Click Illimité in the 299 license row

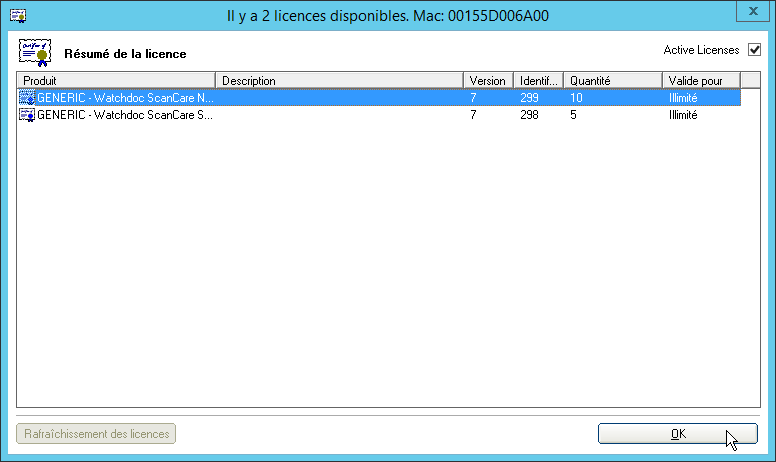click(x=683, y=97)
